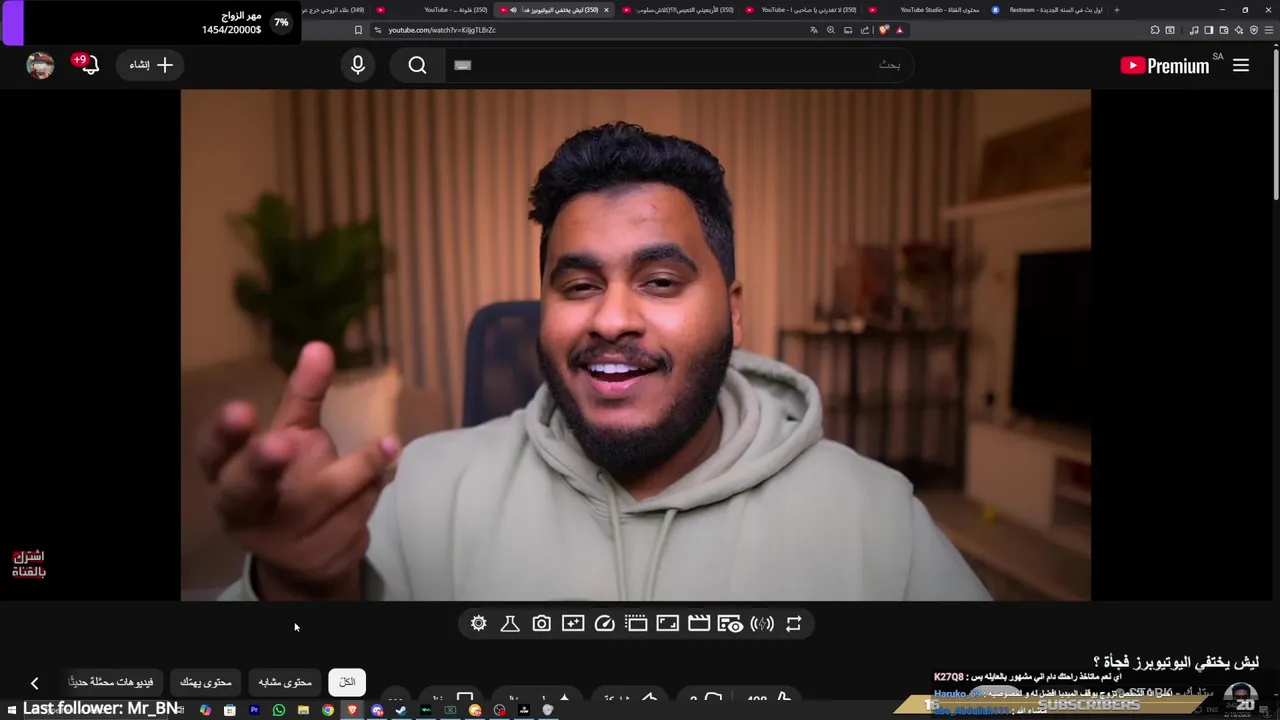This screenshot has height=720, width=1280.
Task: Open YouTube Premium home logo
Action: point(1165,65)
